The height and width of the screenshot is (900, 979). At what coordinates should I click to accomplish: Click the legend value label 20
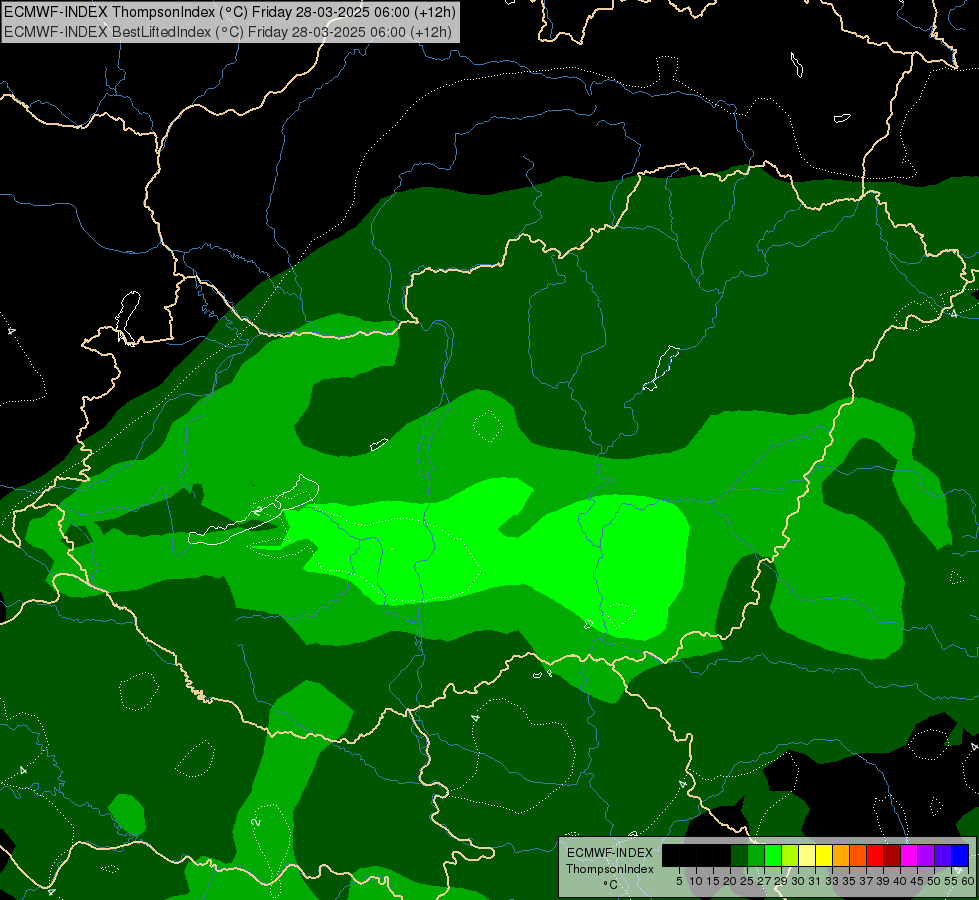click(730, 881)
